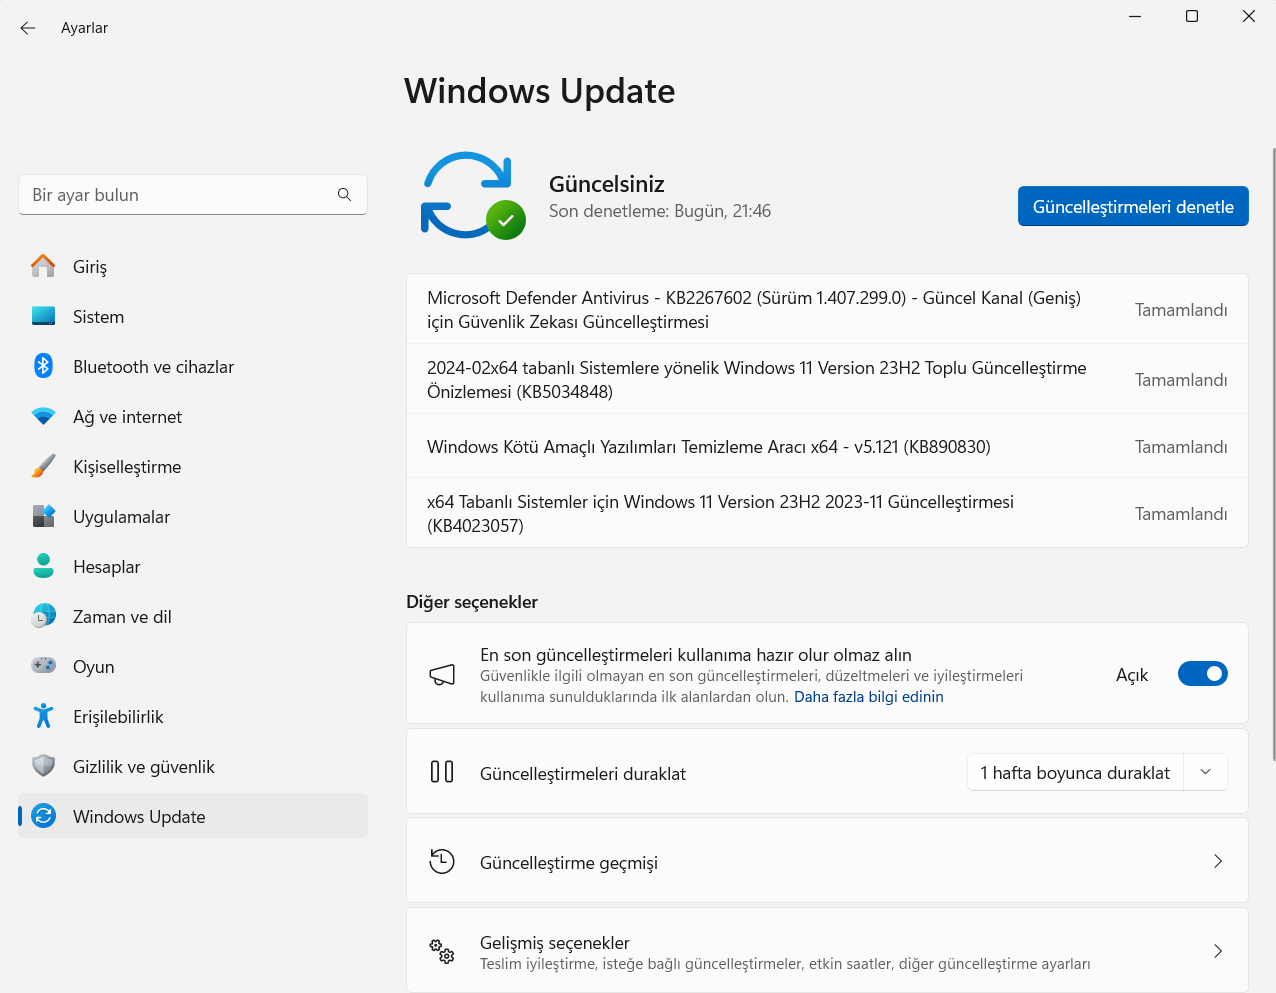This screenshot has height=993, width=1276.
Task: Click Tamamlandı status for KB890830
Action: point(1181,447)
